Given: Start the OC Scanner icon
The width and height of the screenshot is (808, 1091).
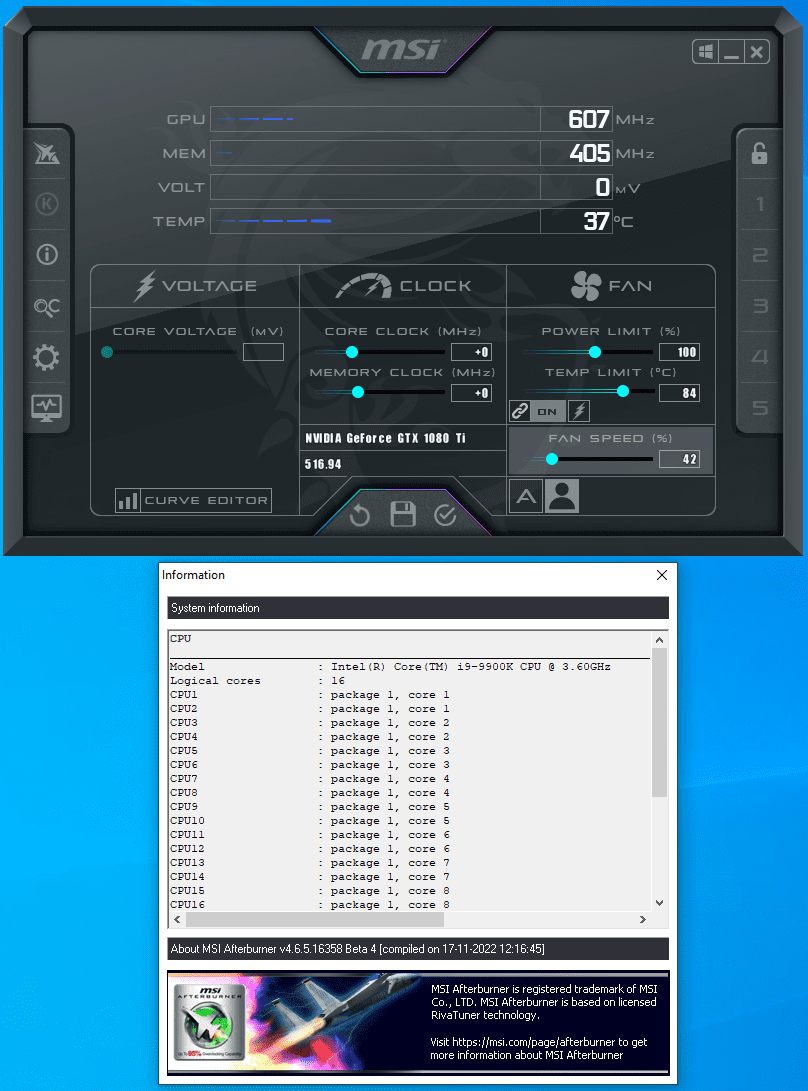Looking at the screenshot, I should [47, 306].
